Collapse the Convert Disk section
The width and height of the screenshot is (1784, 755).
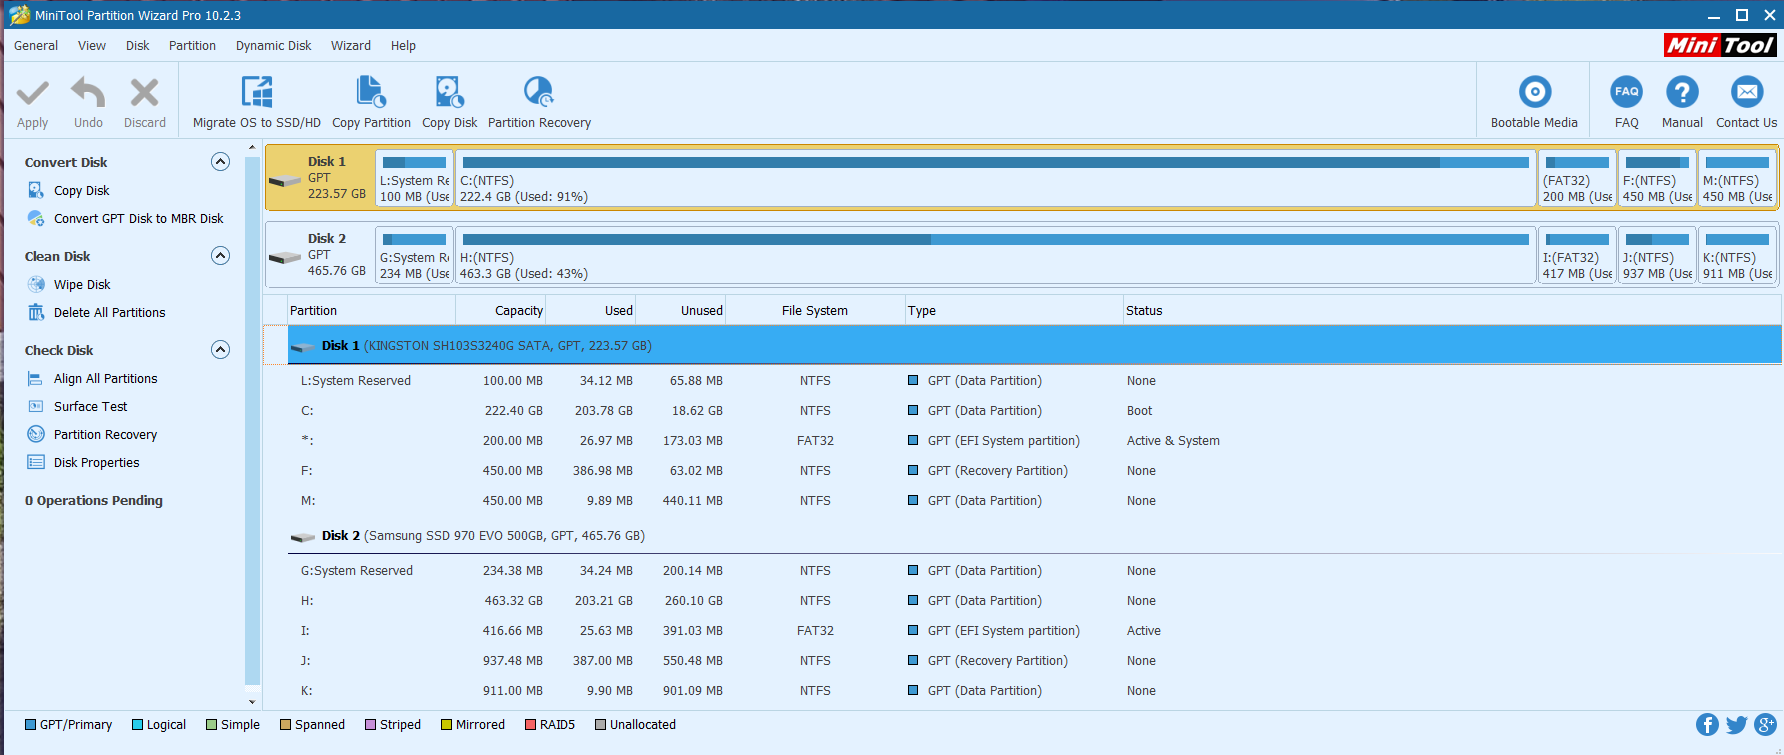221,162
